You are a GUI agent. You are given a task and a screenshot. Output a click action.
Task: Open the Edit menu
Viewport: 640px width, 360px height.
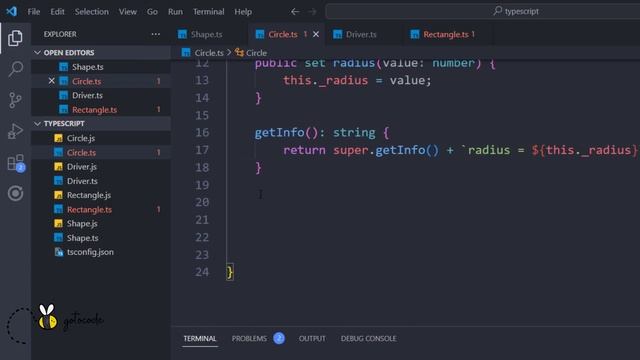click(57, 11)
